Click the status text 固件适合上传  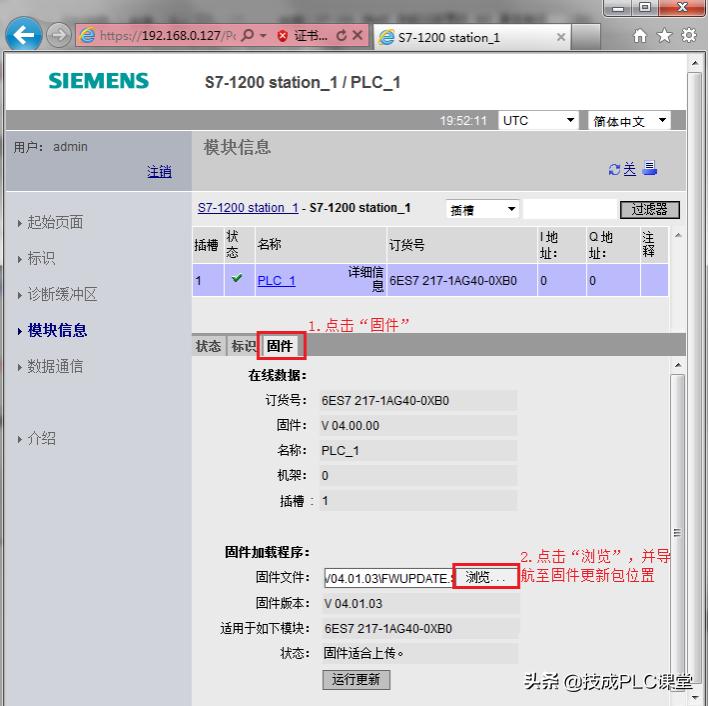(363, 653)
